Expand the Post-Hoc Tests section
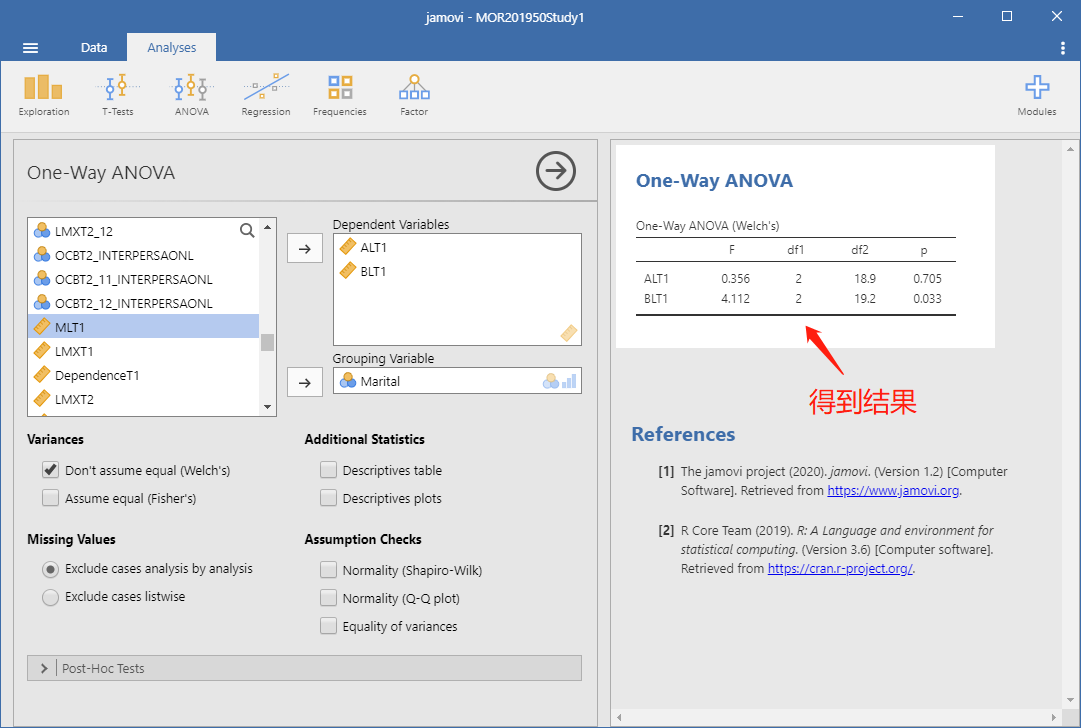Viewport: 1081px width, 728px height. click(x=304, y=668)
